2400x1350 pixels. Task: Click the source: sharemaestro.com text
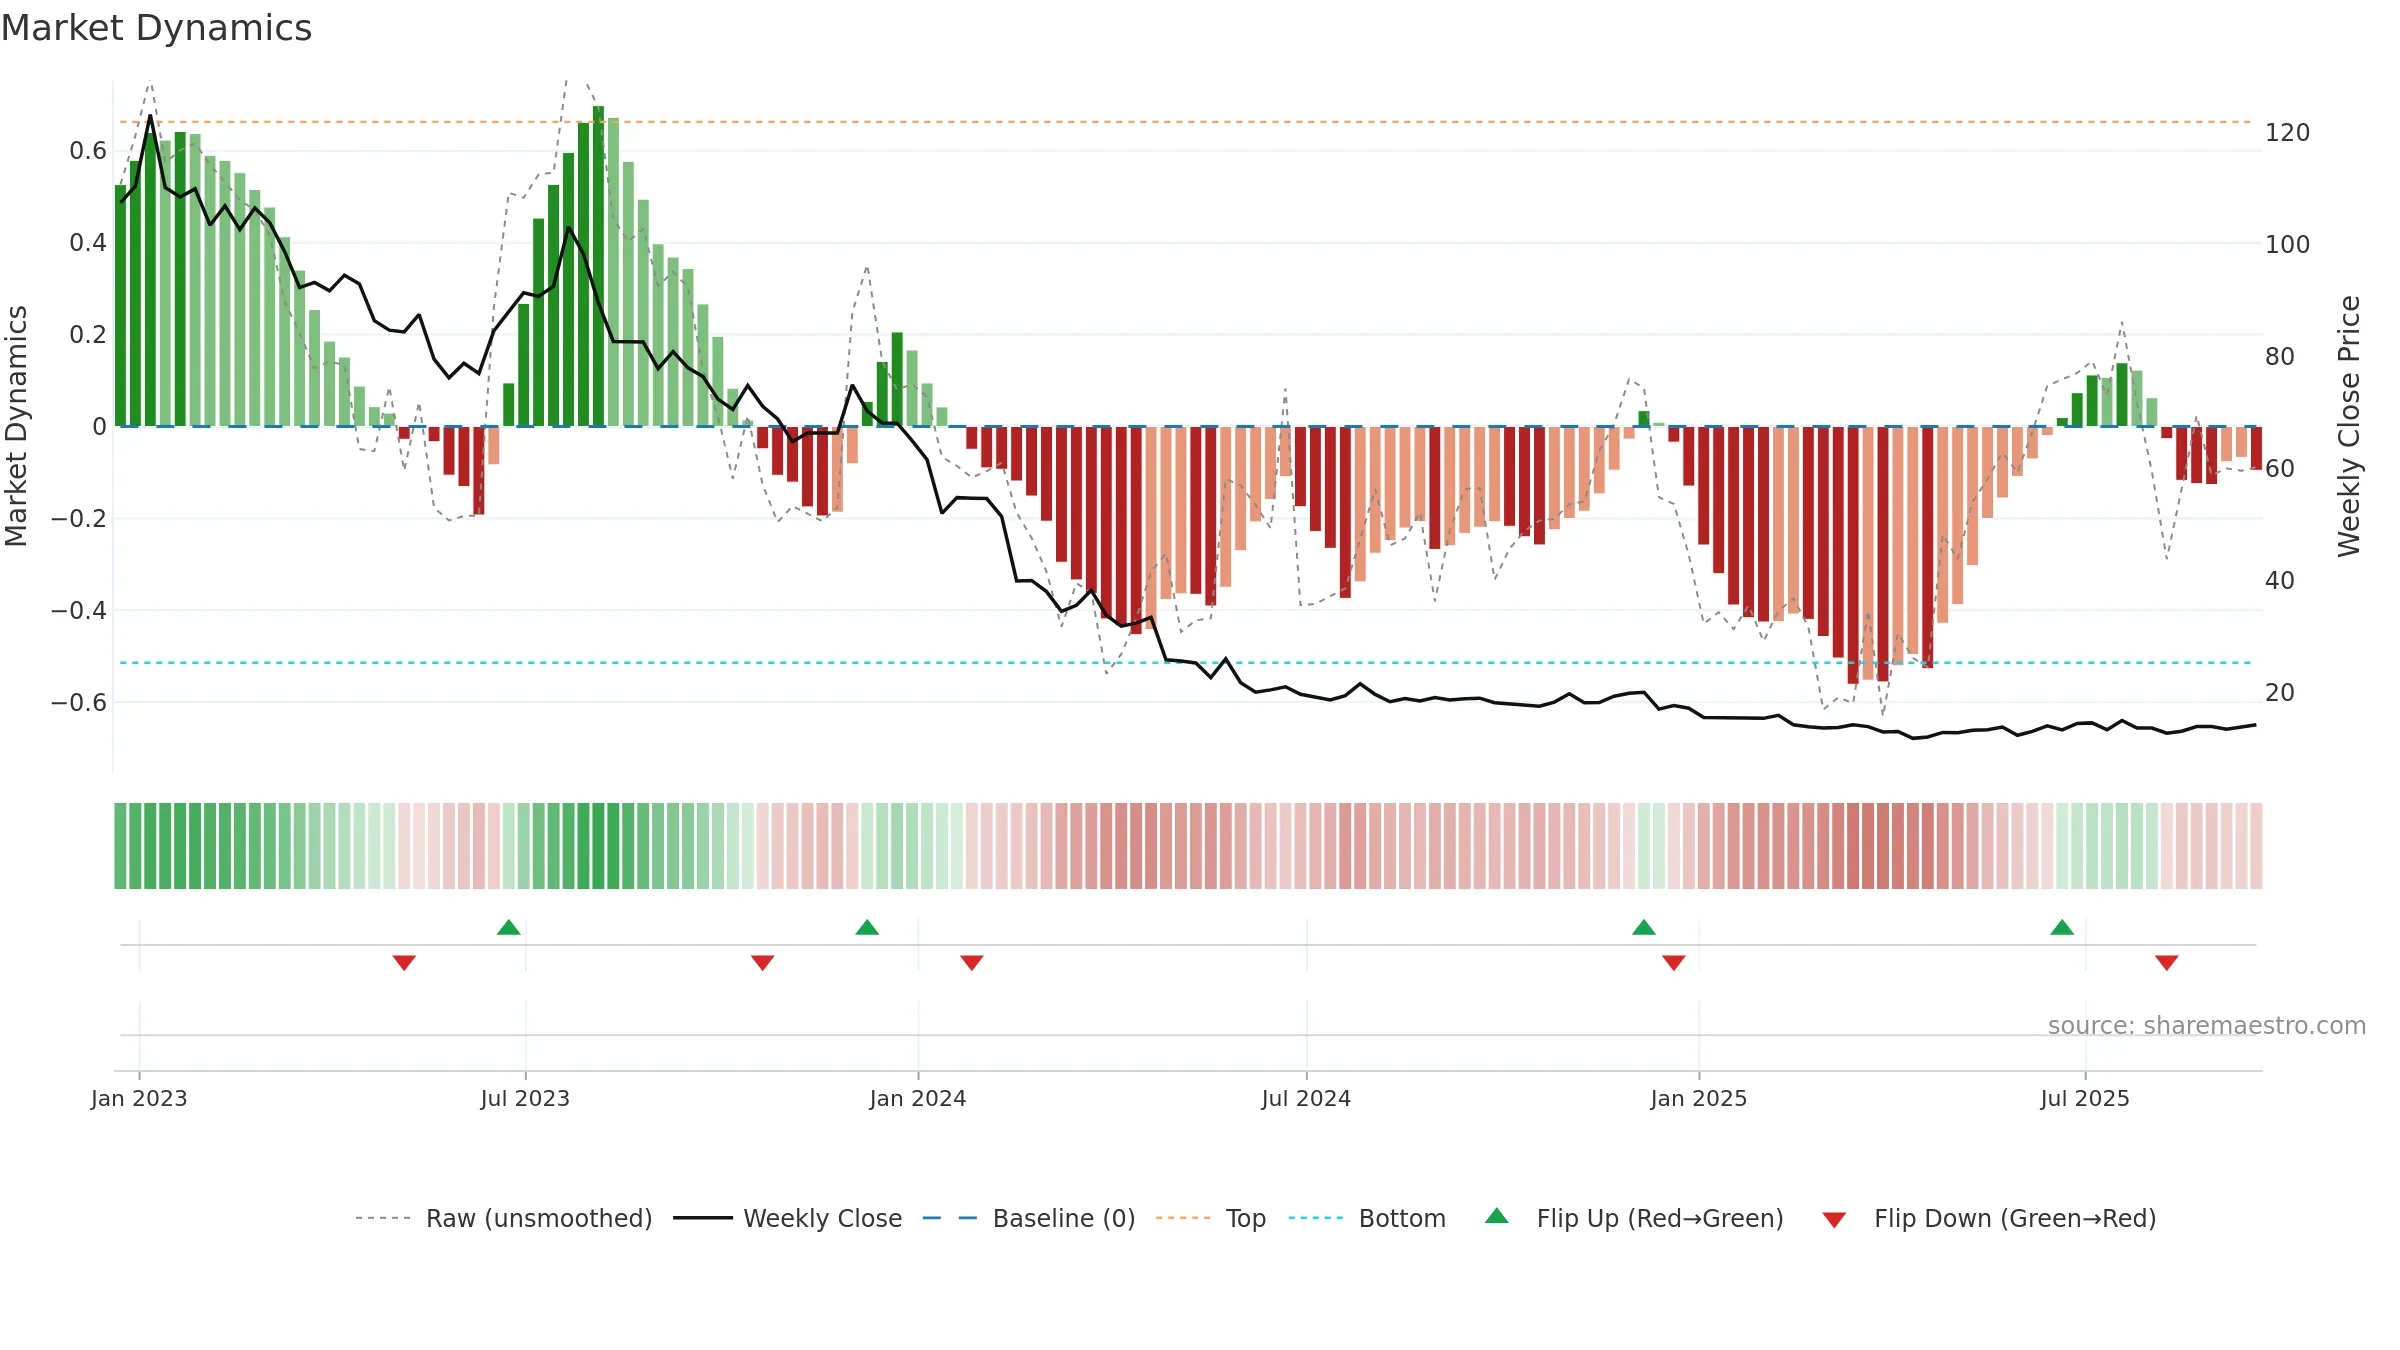tap(2207, 1026)
